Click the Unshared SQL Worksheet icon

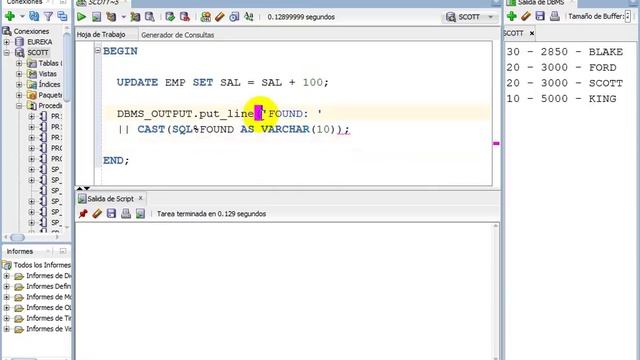click(205, 17)
